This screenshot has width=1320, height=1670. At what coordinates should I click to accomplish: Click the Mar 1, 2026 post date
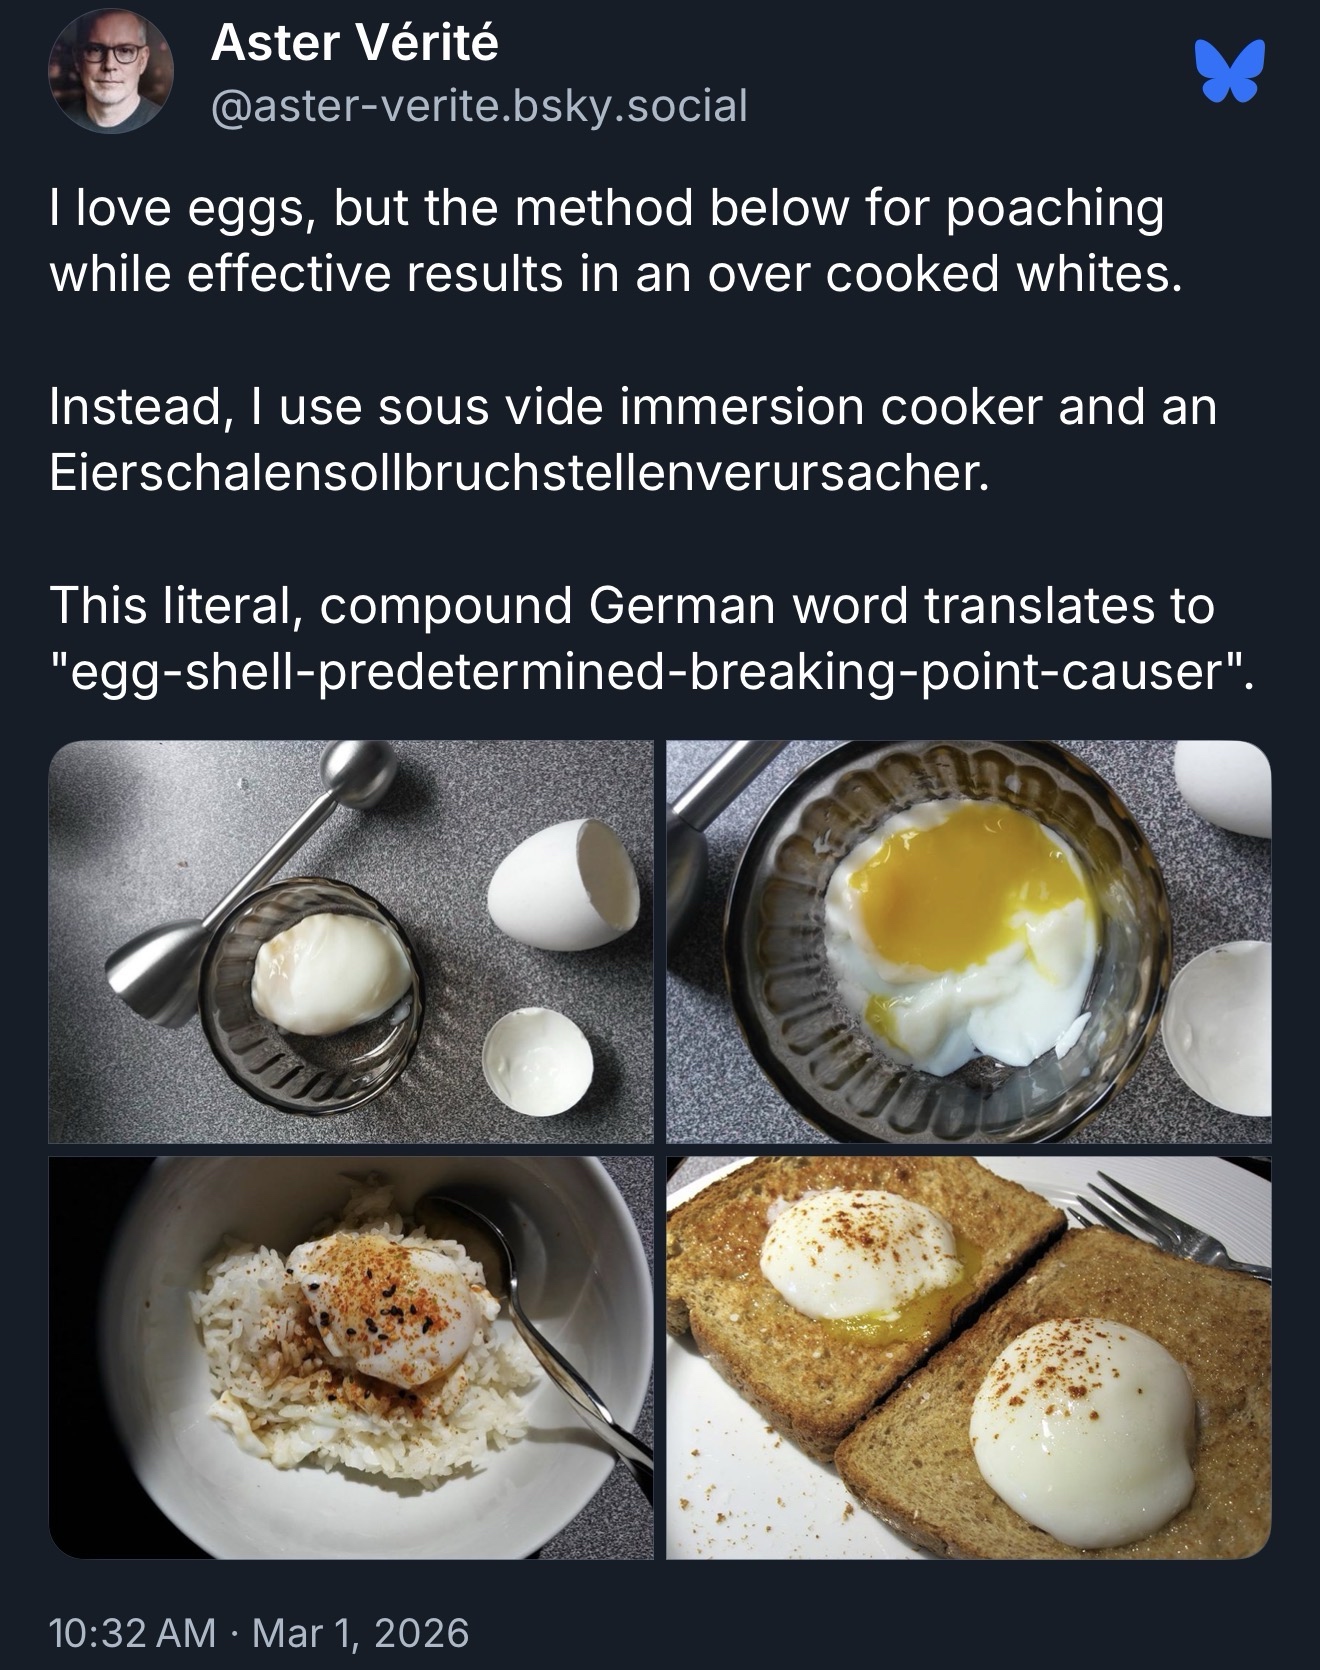360,1632
